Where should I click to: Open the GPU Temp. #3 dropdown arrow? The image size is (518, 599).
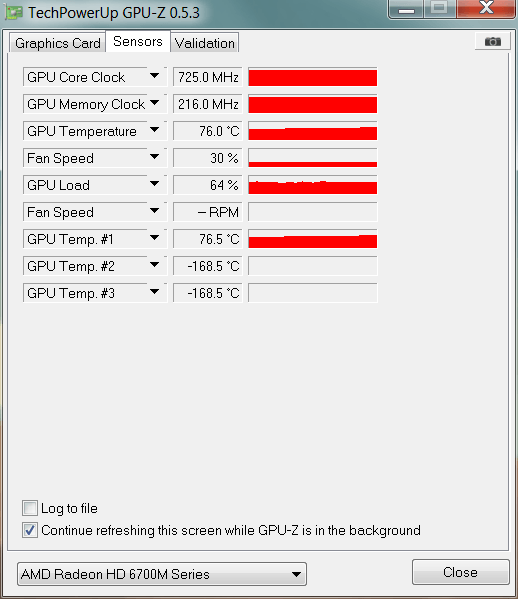pyautogui.click(x=154, y=292)
